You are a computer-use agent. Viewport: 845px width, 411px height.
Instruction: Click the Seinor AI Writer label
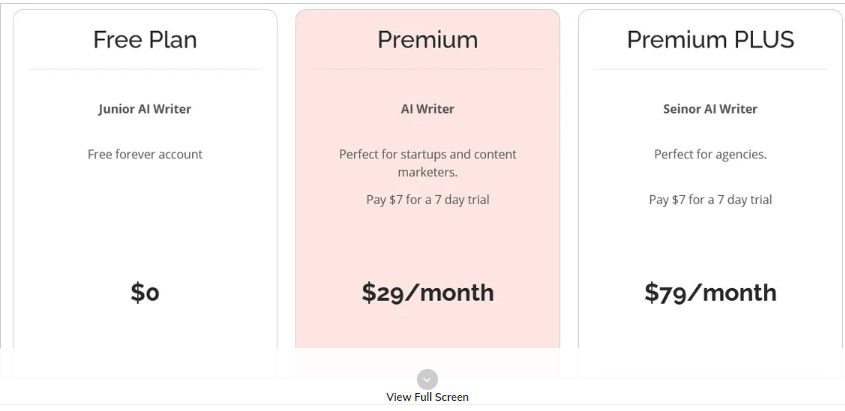(710, 109)
